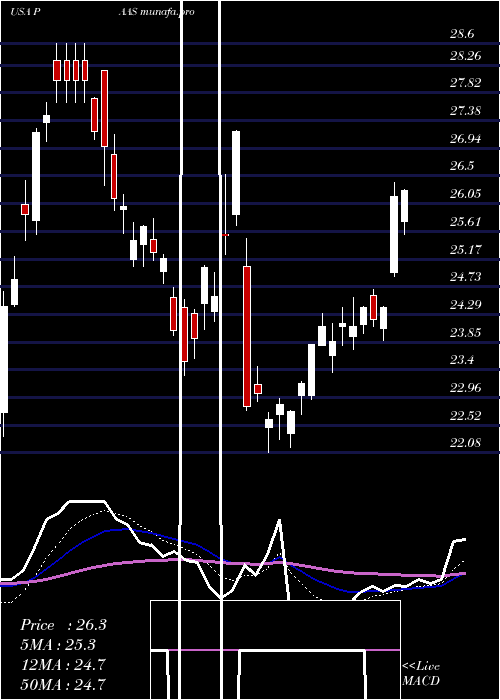Screen dimensions: 500x700
Task: Click the 23.4 price axis label
Action: (x=462, y=360)
